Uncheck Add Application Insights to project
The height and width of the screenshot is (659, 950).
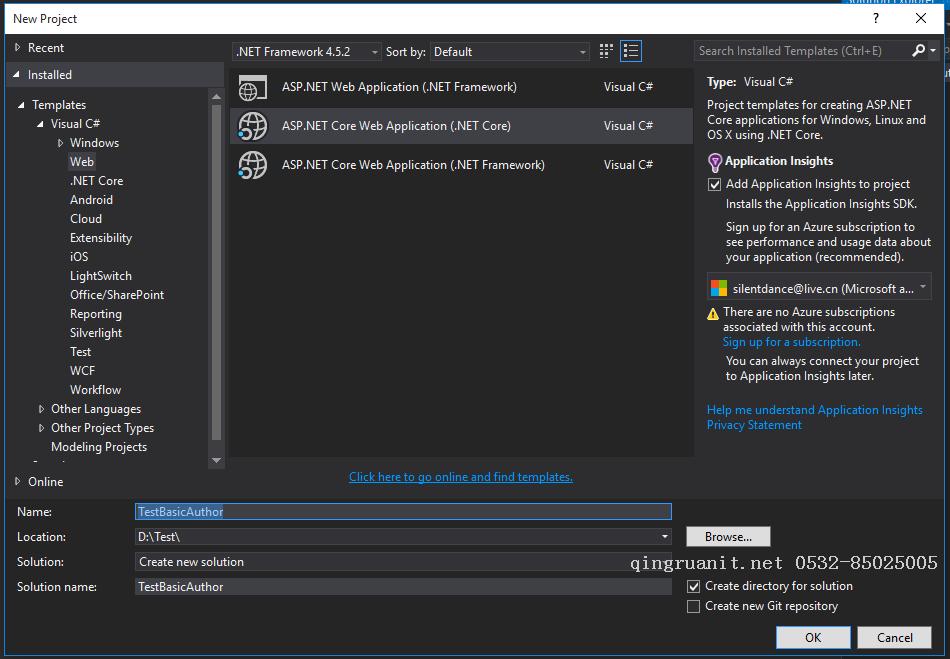click(x=714, y=184)
